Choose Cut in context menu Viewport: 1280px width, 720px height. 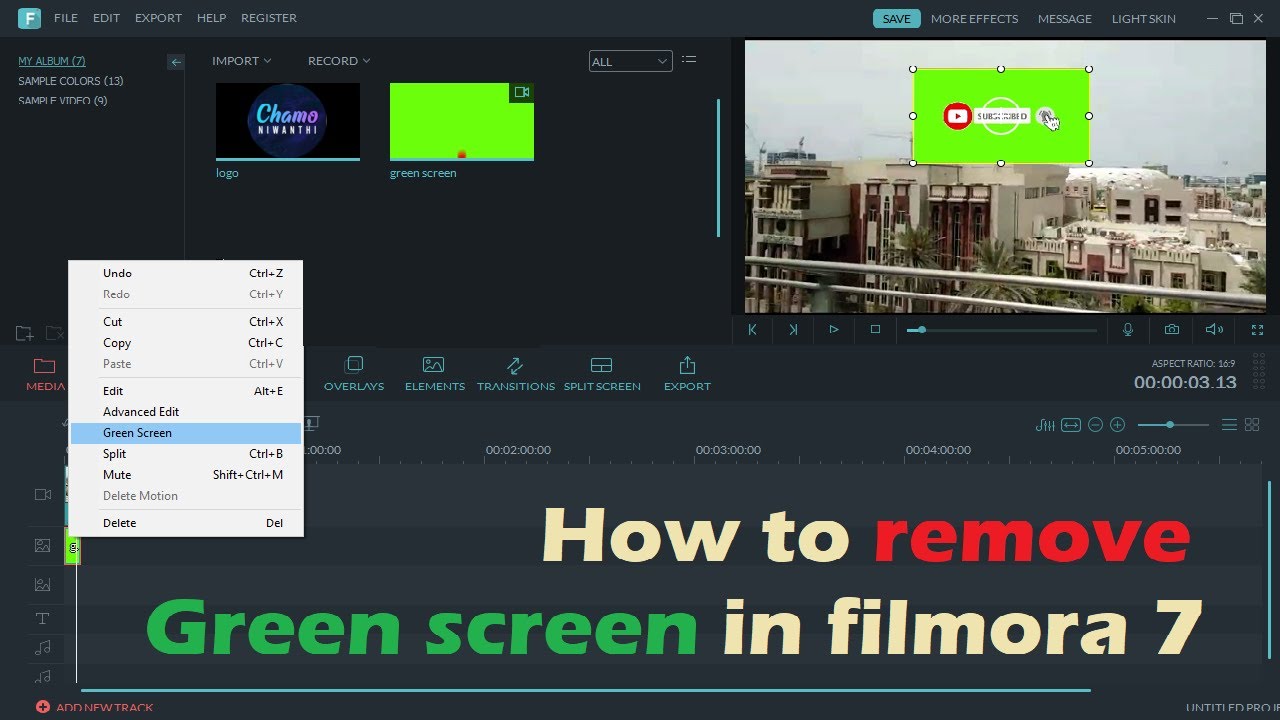click(186, 322)
